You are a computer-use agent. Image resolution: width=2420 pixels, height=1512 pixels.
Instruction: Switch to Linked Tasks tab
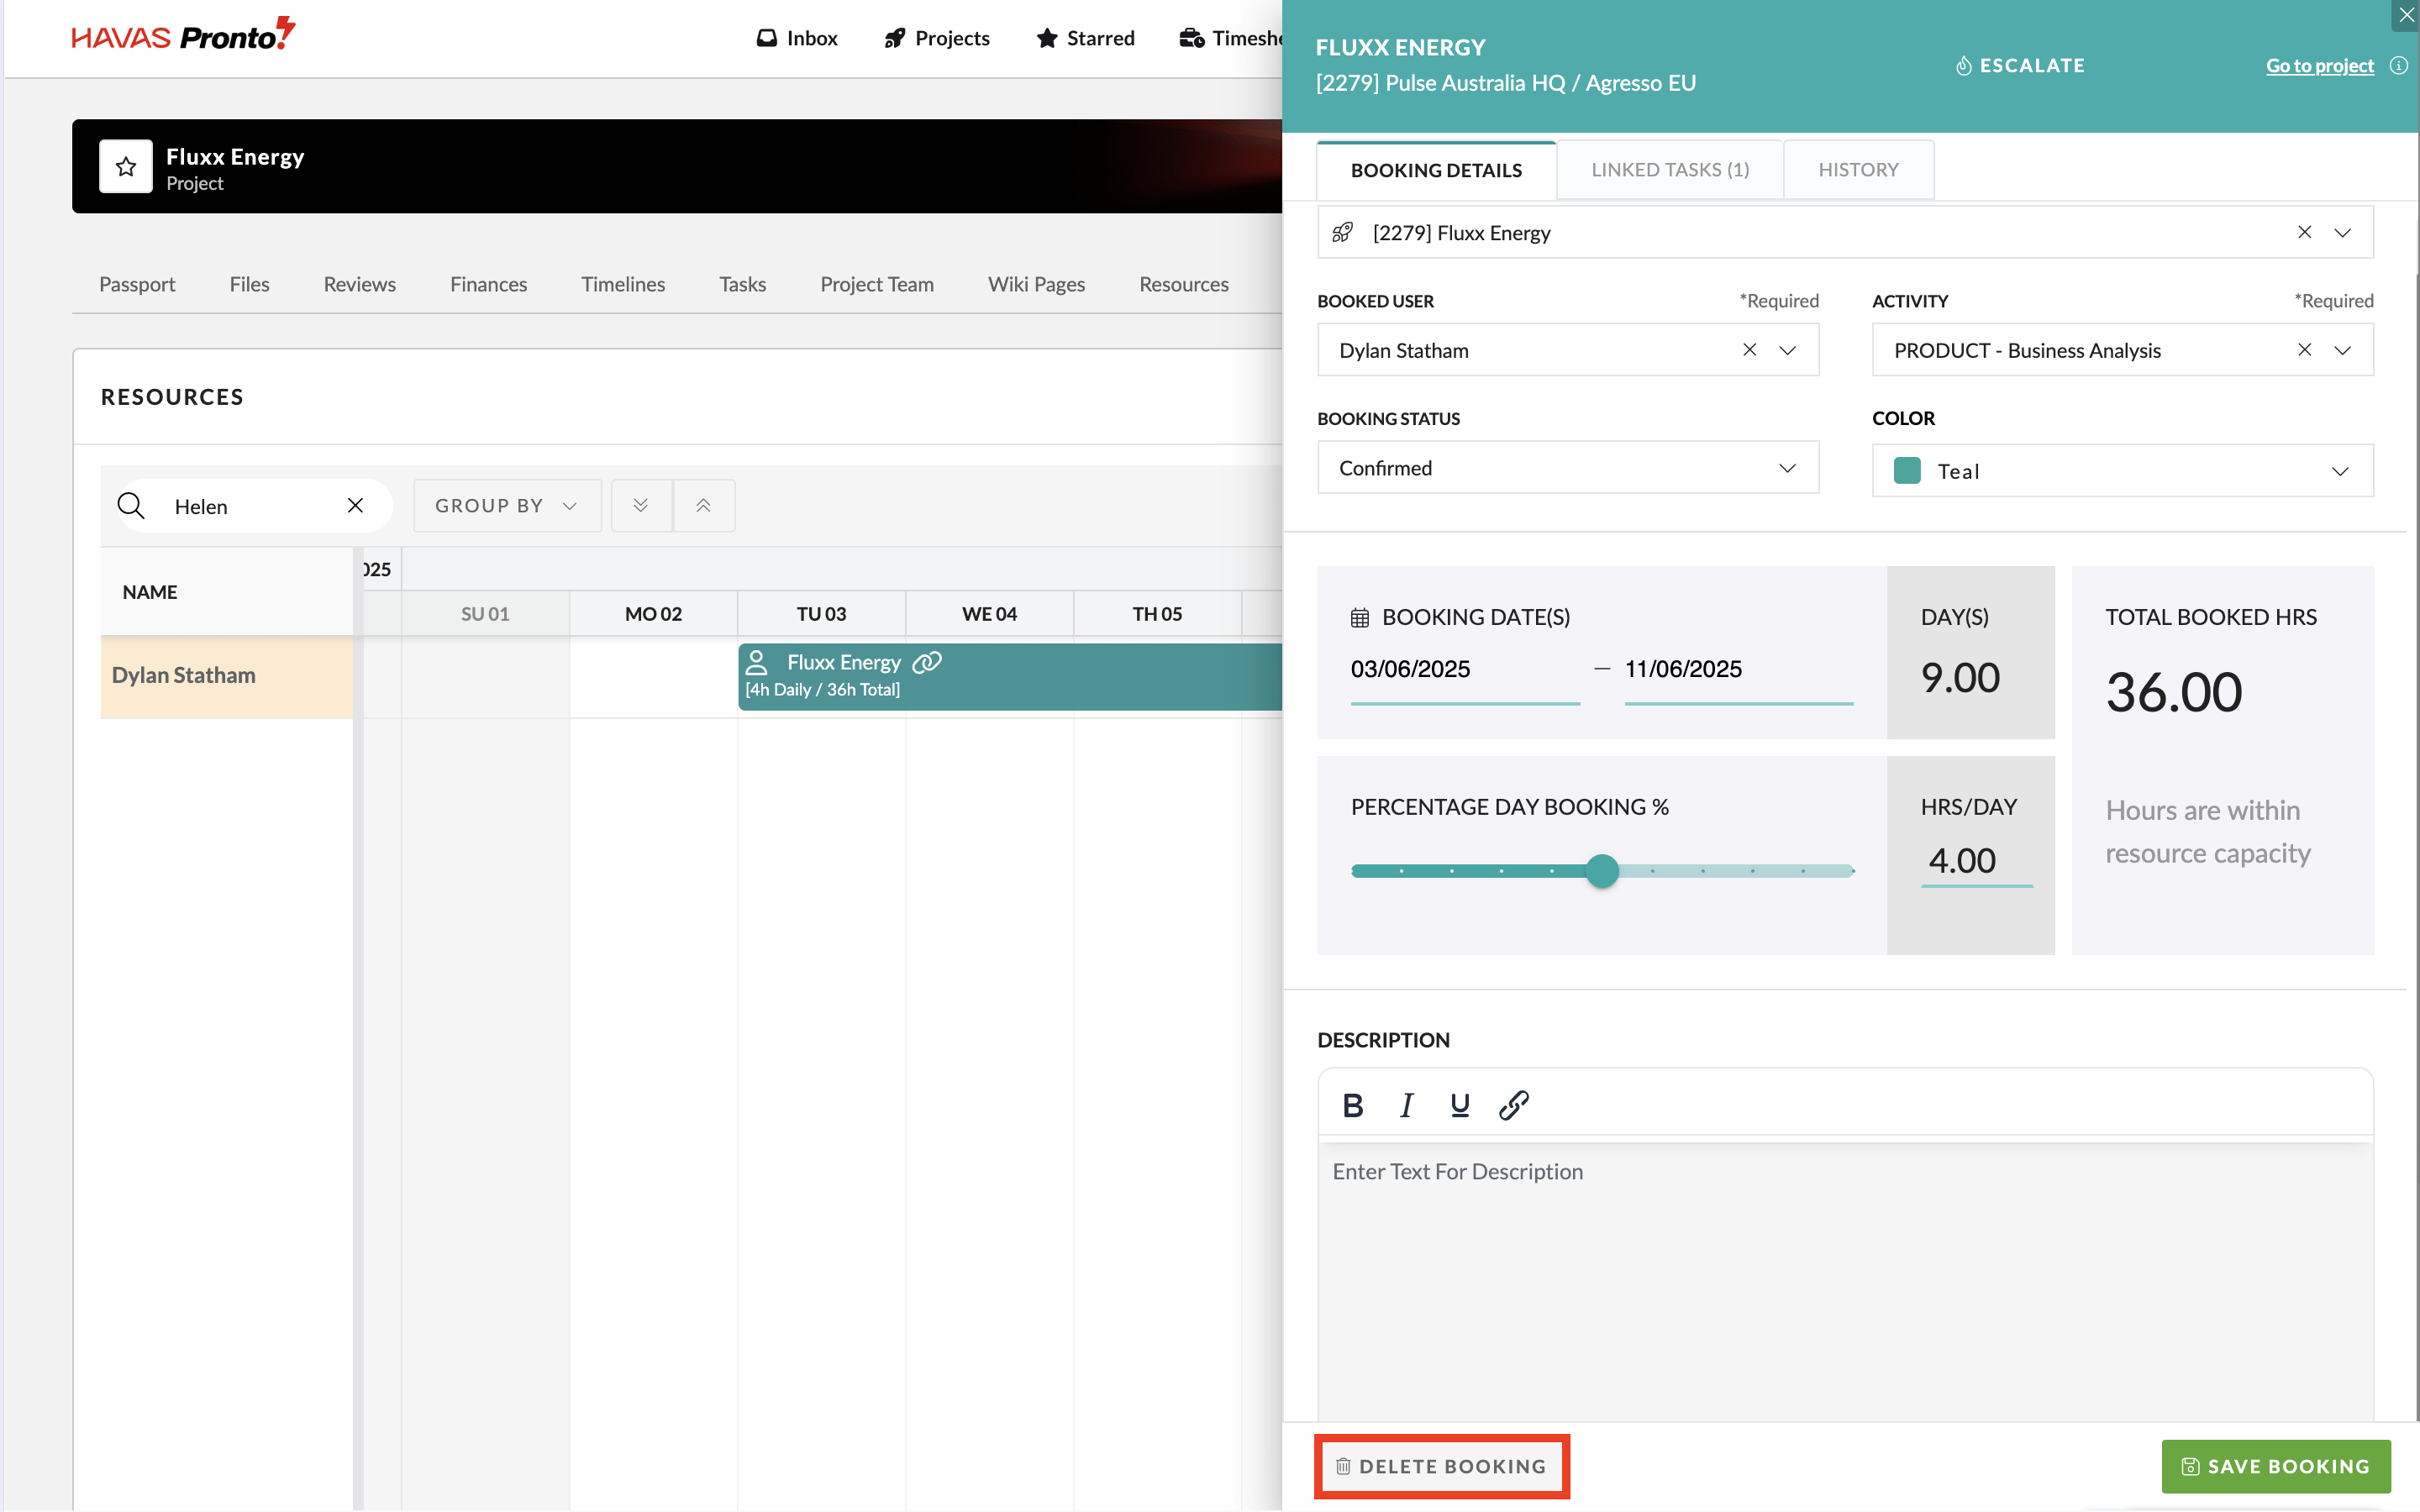[x=1670, y=170]
